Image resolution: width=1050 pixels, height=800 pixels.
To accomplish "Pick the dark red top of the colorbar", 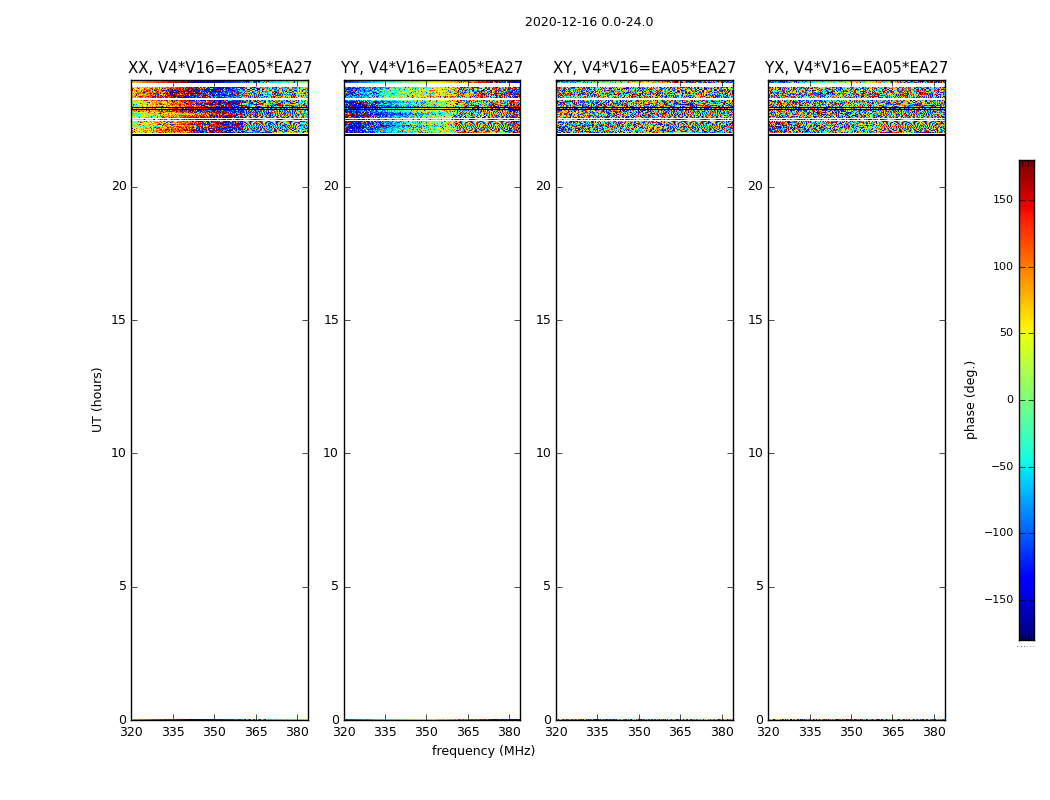I will click(x=1026, y=166).
